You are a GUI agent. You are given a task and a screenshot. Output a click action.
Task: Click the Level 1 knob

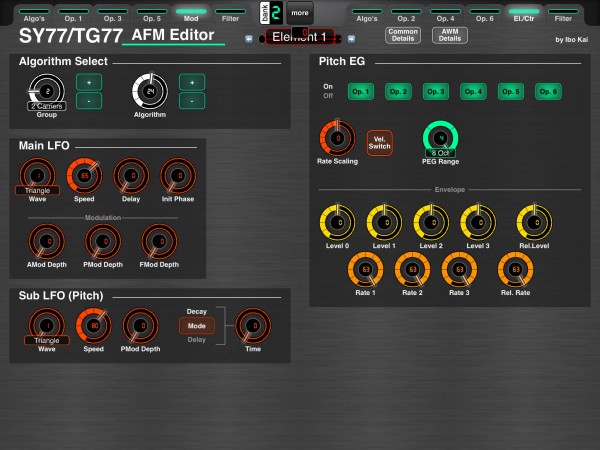[384, 222]
